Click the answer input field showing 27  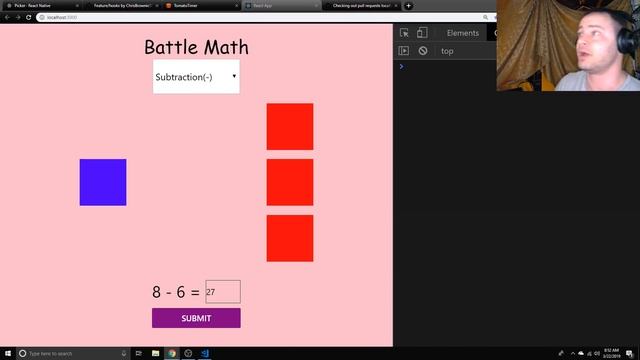coord(223,291)
